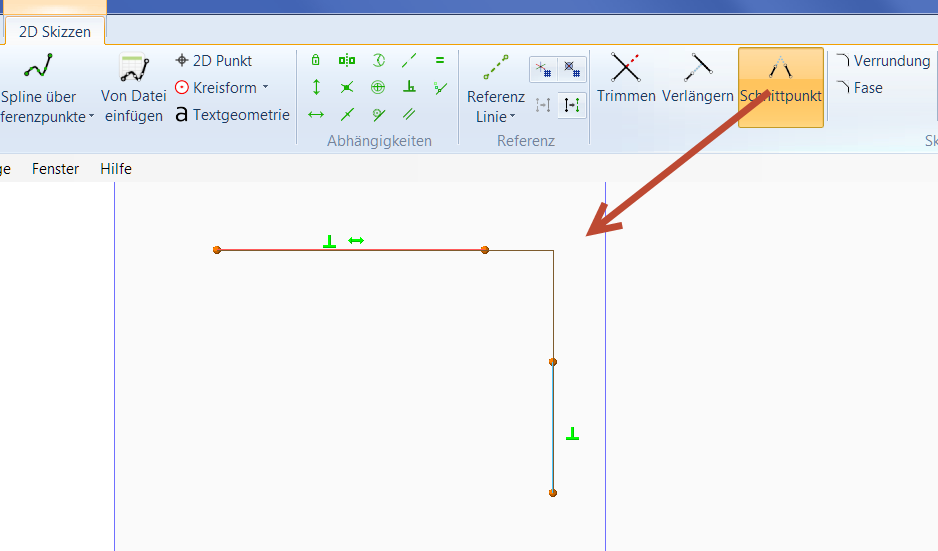The width and height of the screenshot is (938, 551).
Task: Select the teal vertical sketch line
Action: (x=553, y=427)
